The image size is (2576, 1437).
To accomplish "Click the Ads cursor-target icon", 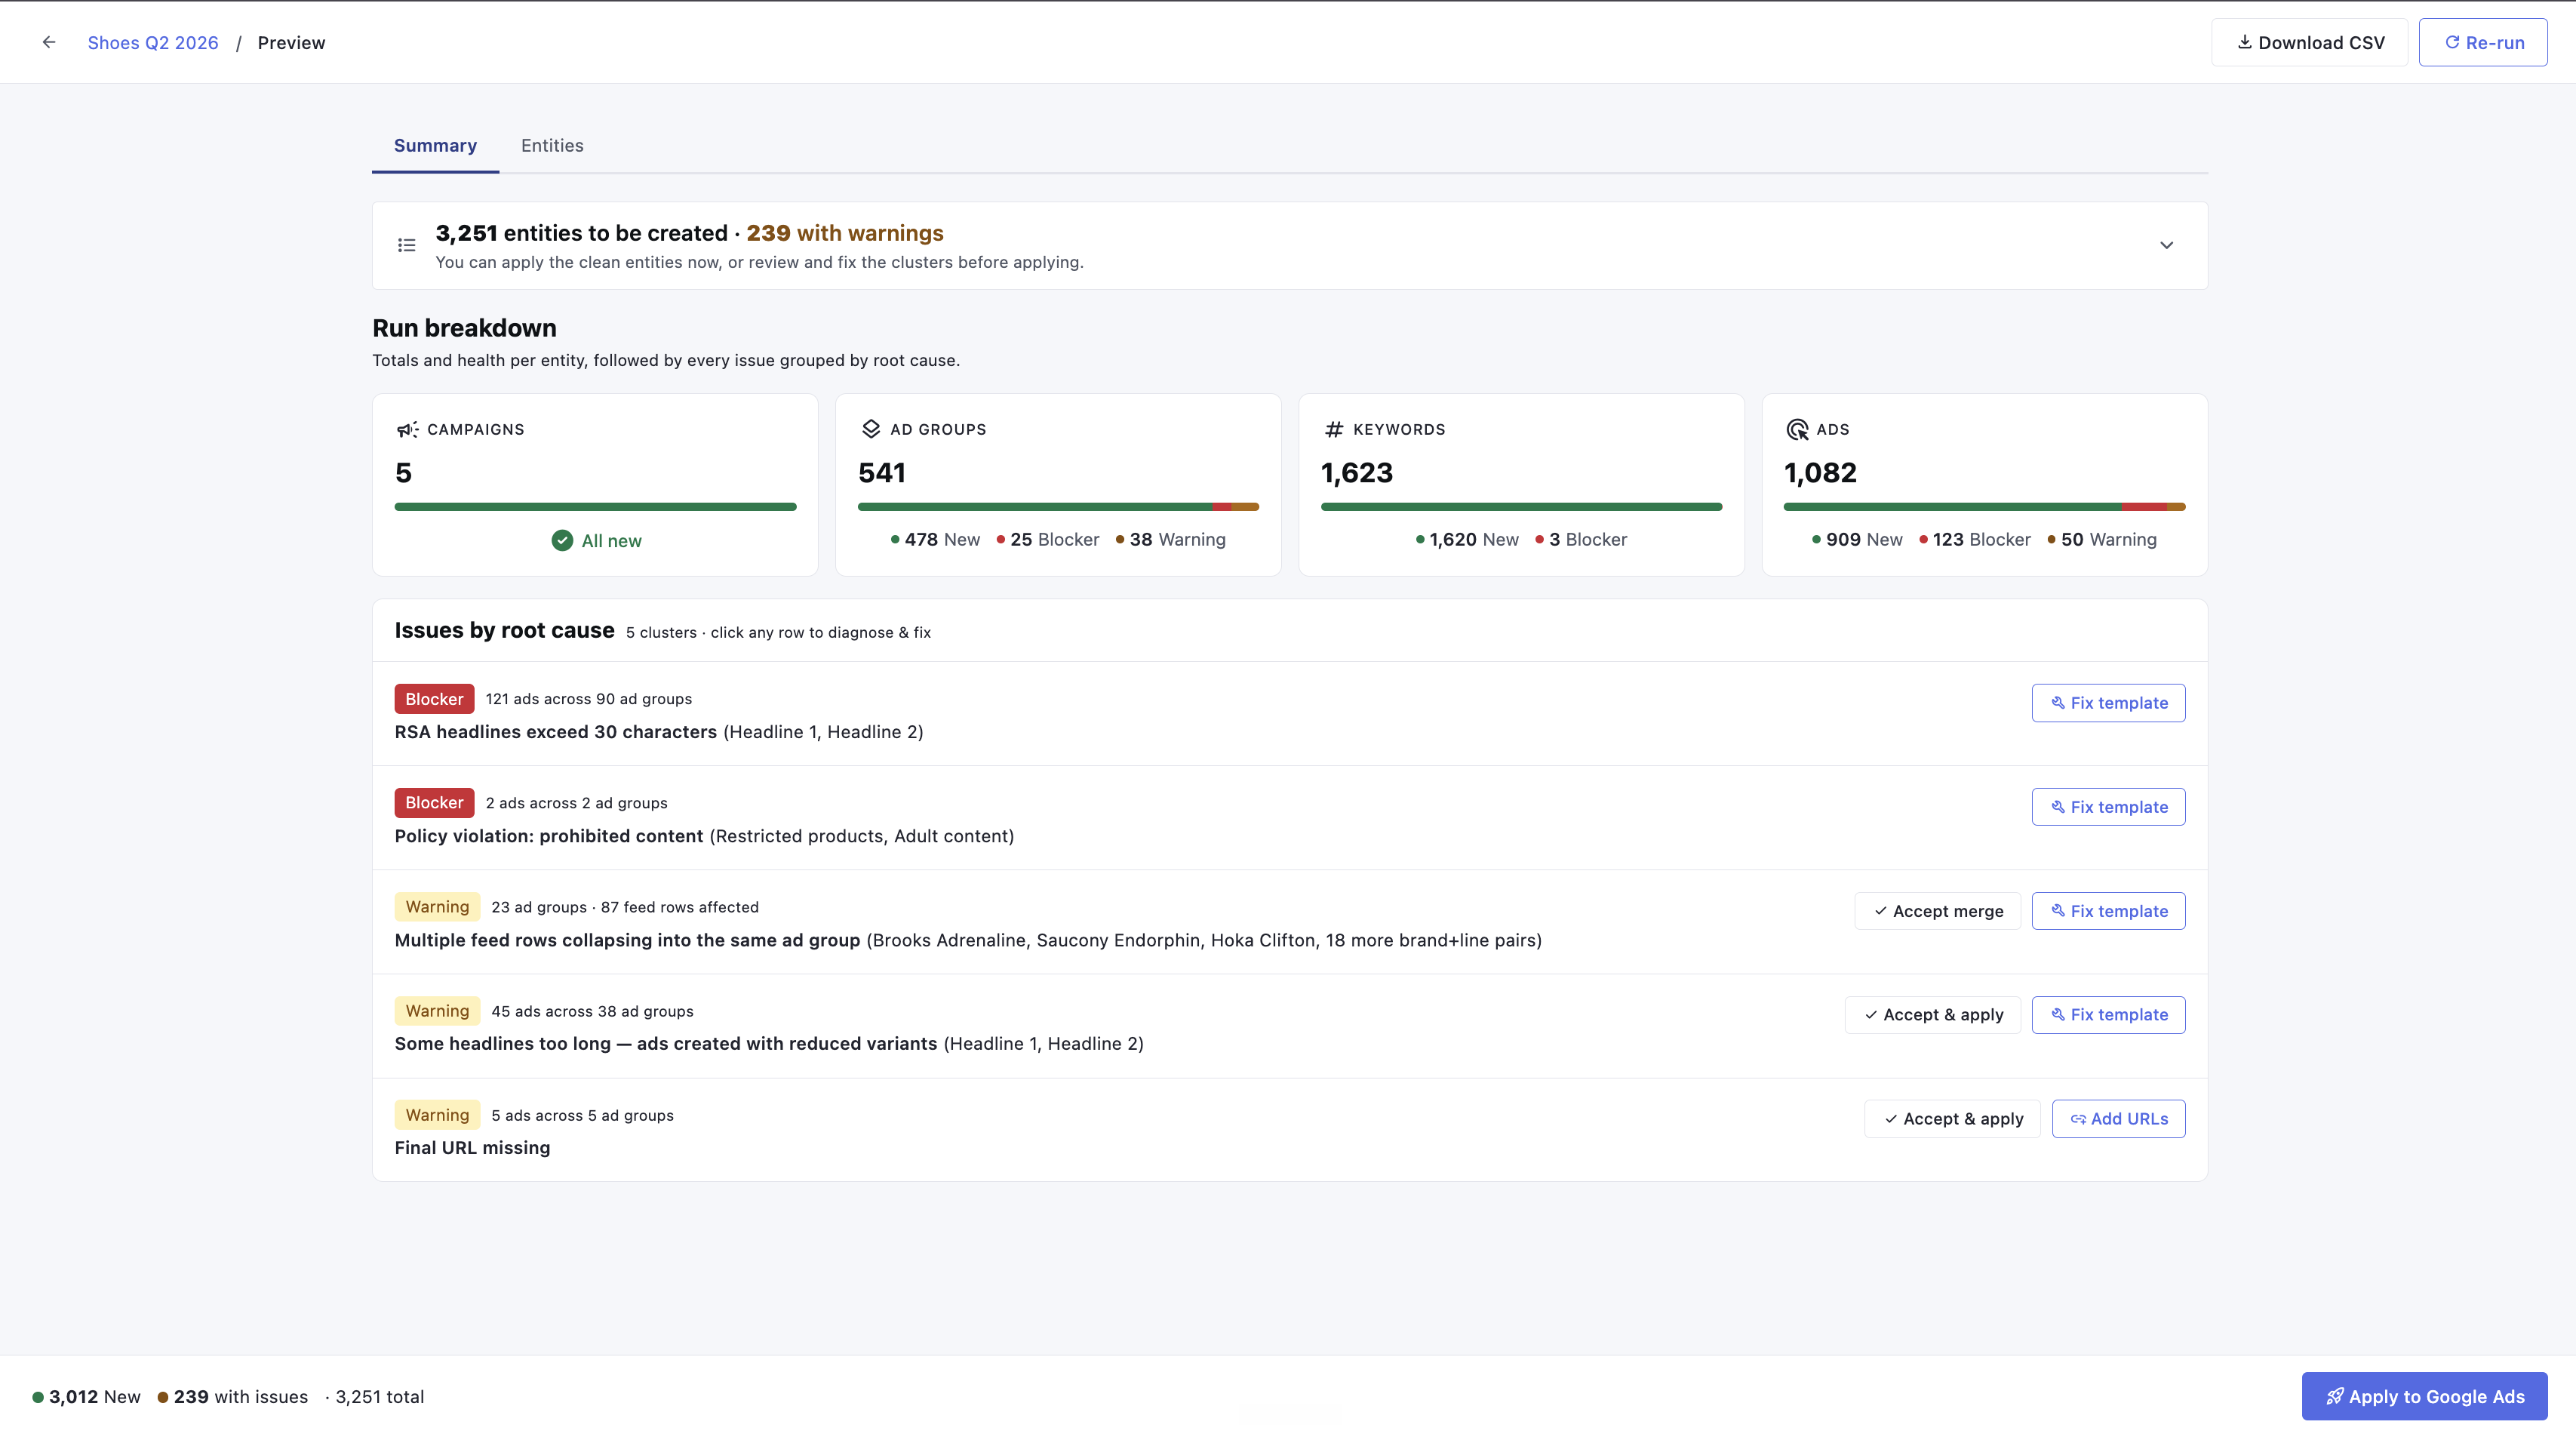I will click(x=1797, y=429).
